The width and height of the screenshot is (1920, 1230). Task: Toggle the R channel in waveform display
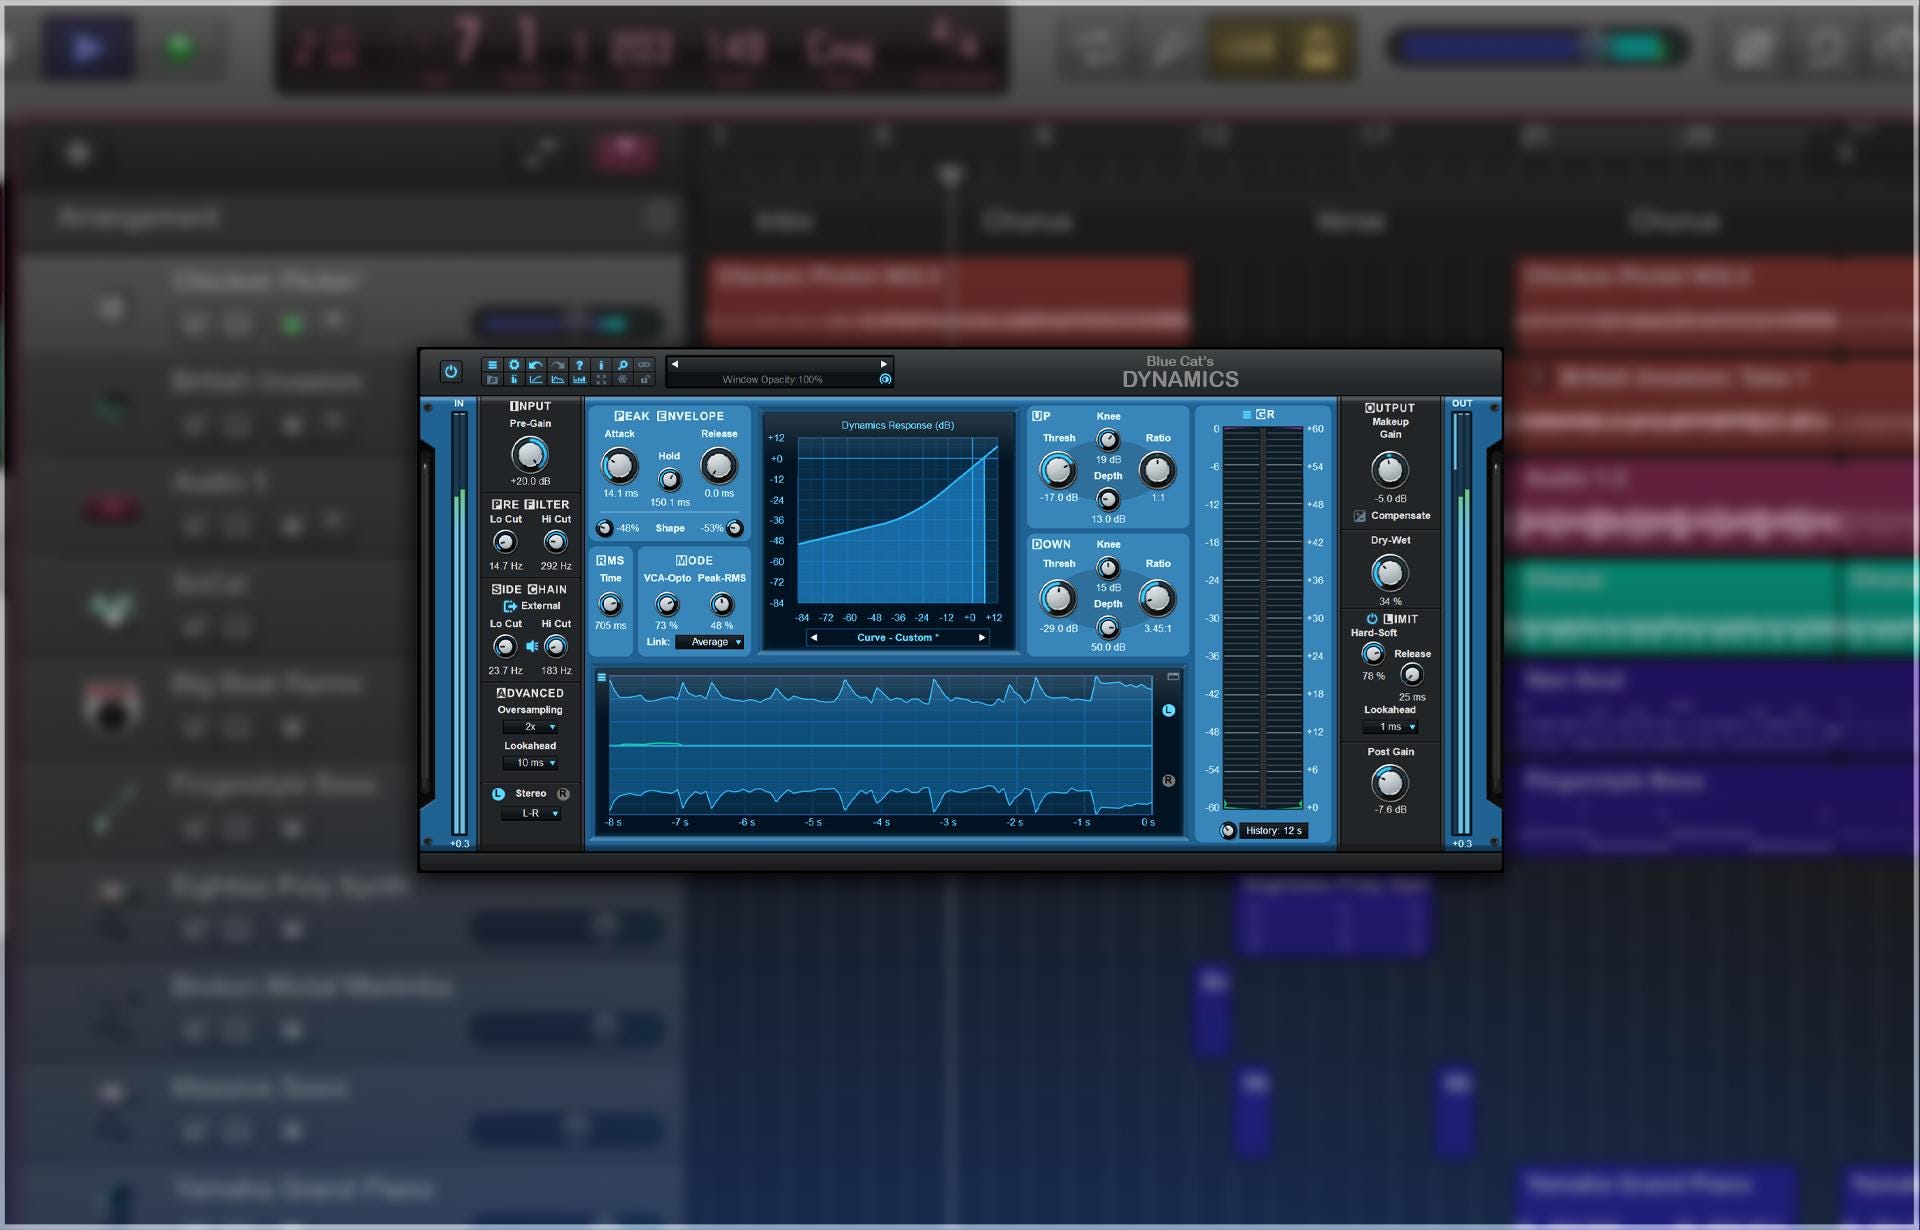coord(1168,780)
